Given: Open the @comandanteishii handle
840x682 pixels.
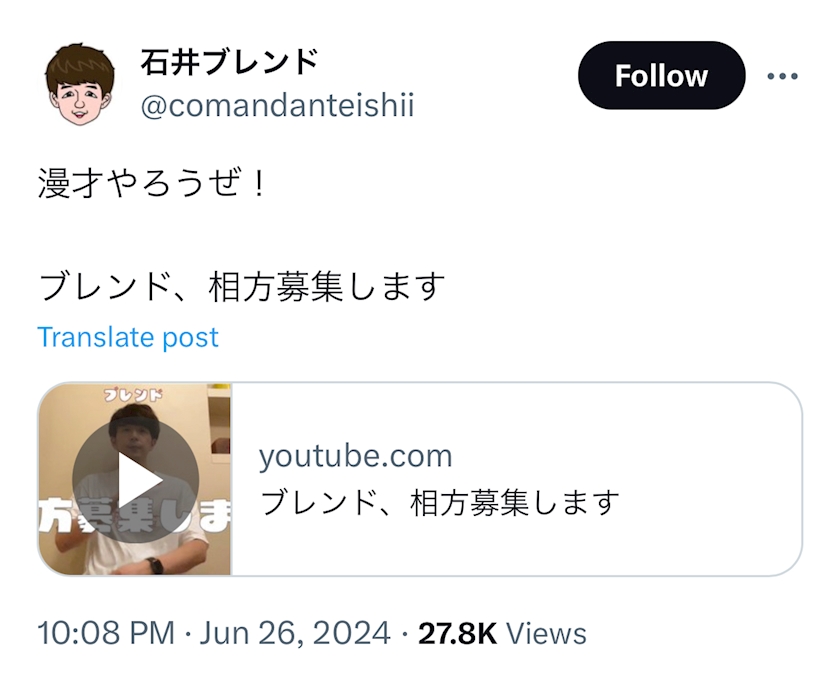Looking at the screenshot, I should pyautogui.click(x=277, y=106).
